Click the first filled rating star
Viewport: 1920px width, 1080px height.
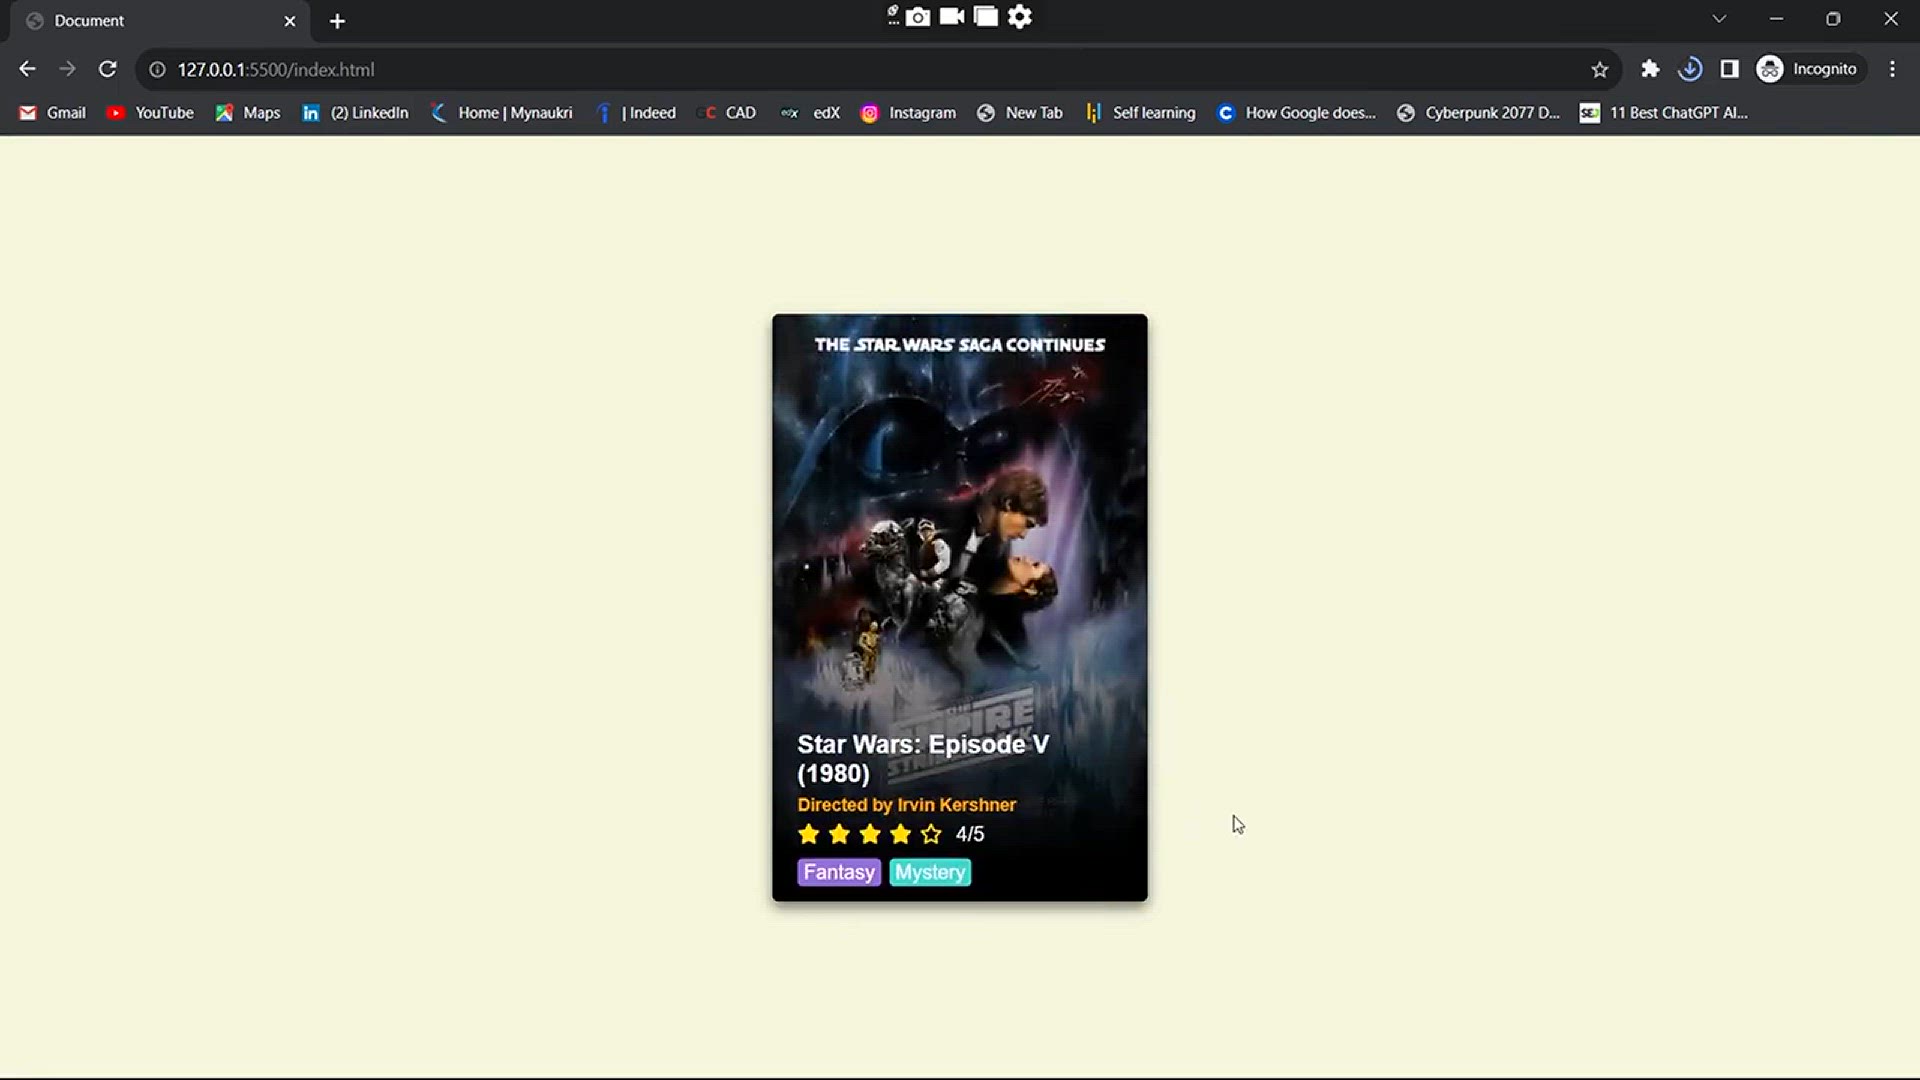[x=809, y=834]
